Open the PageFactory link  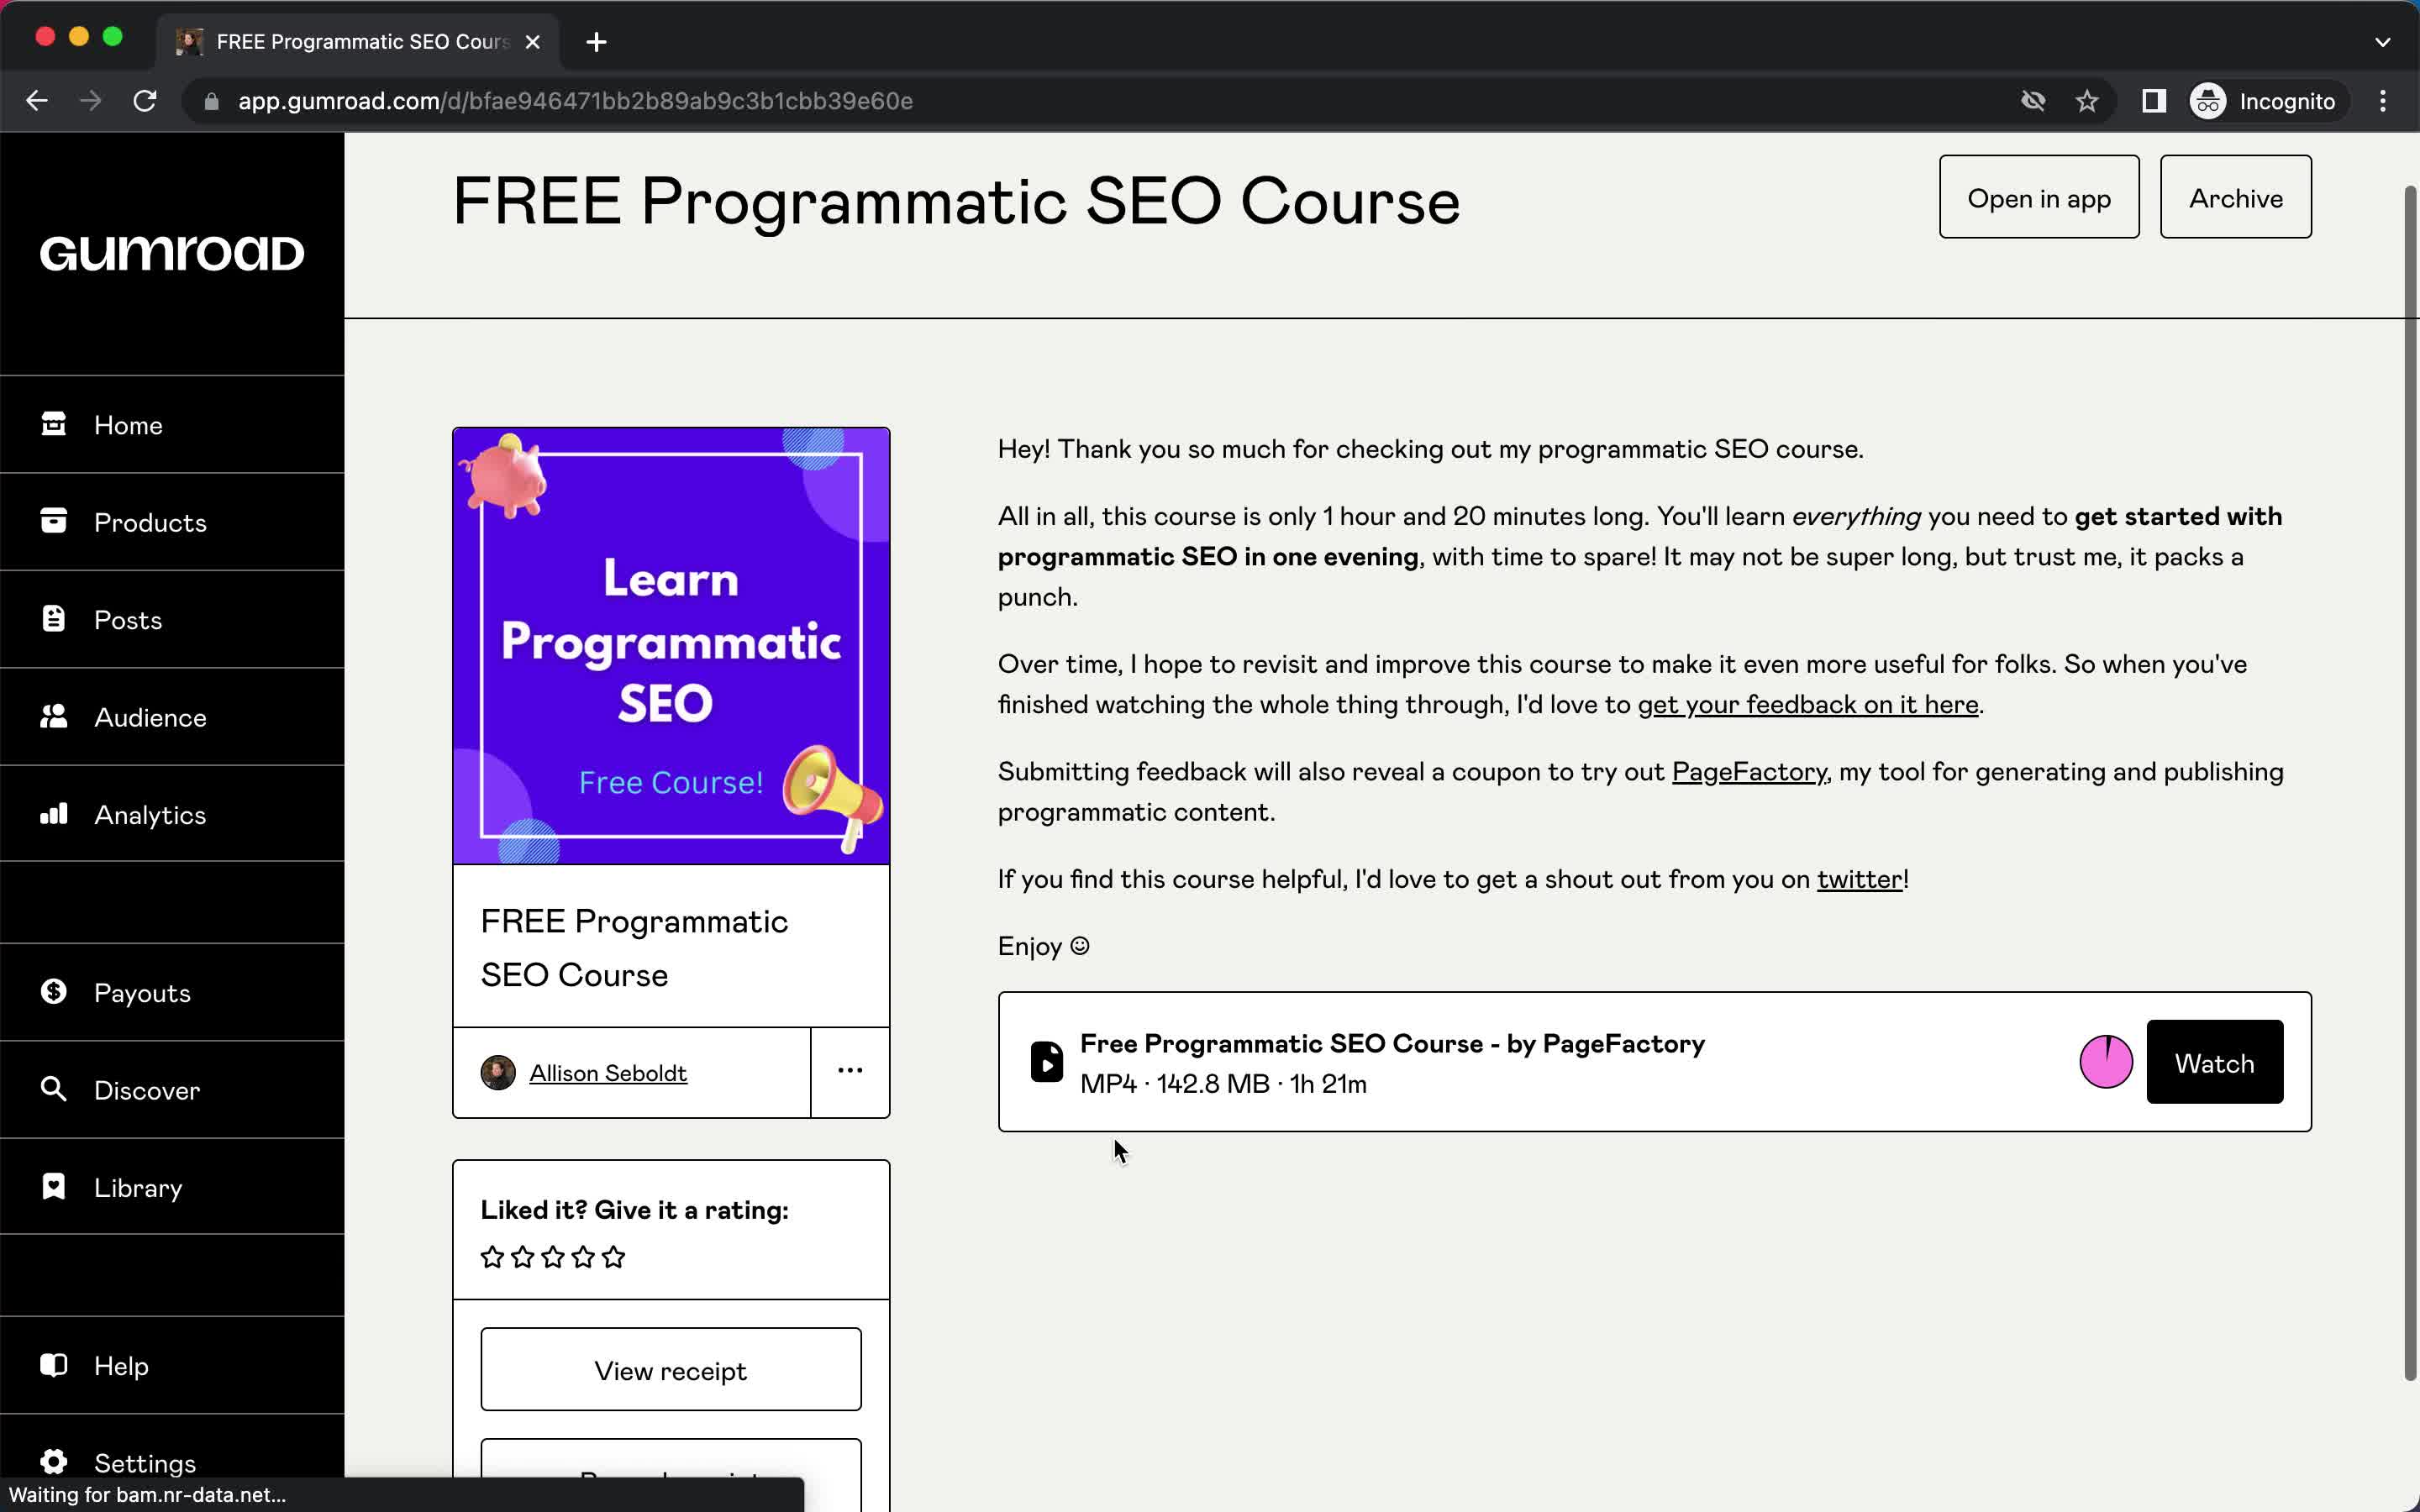1749,772
